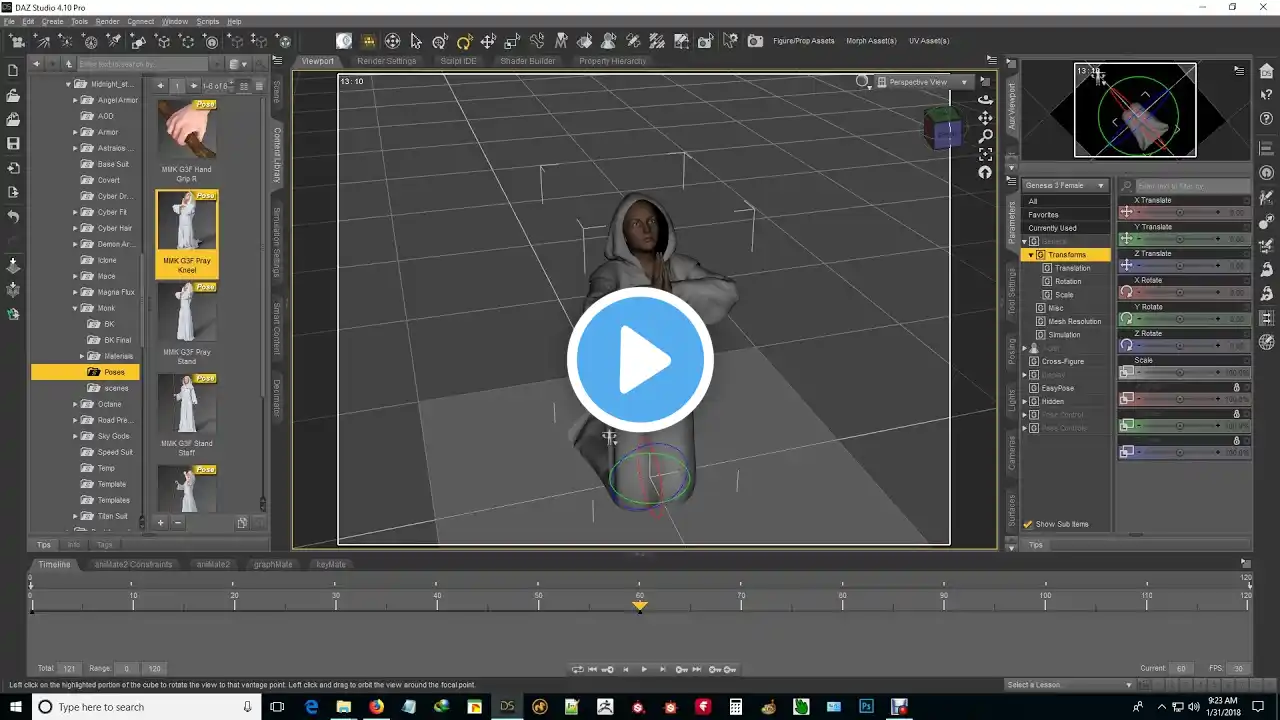Switch to the Render Settings tab
This screenshot has width=1280, height=720.
[x=386, y=61]
